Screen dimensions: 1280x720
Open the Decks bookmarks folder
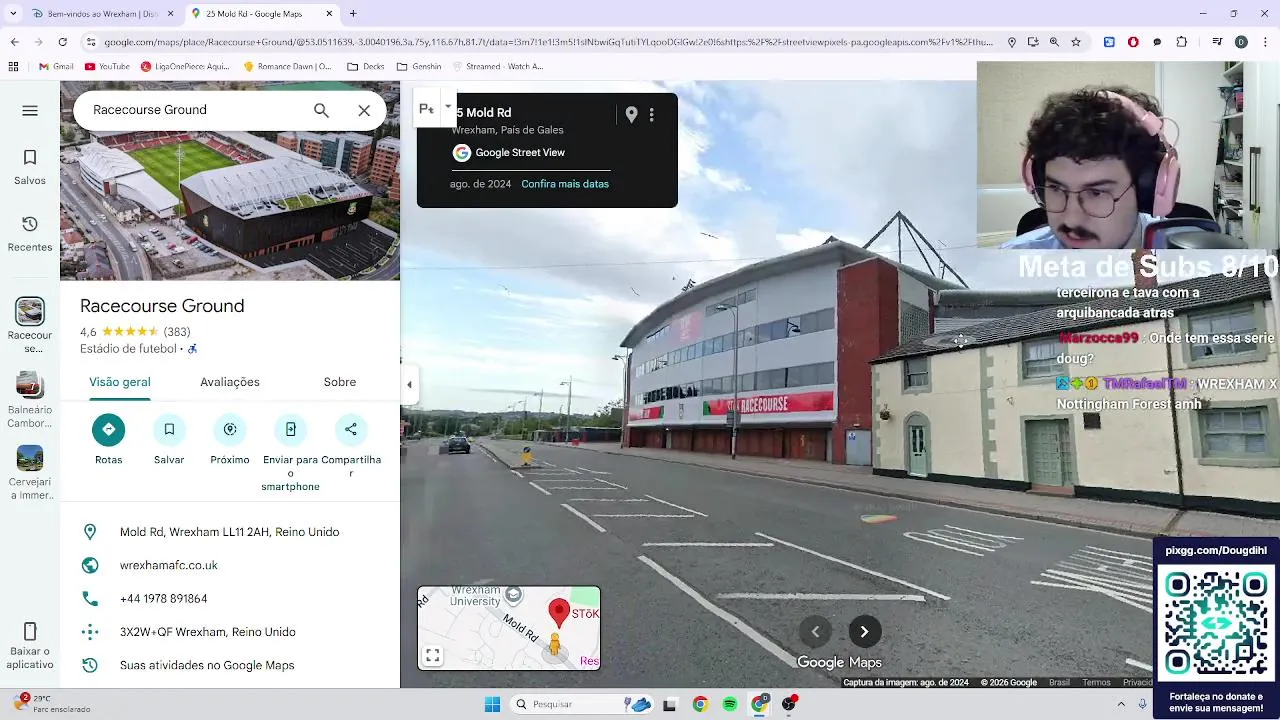pos(366,67)
